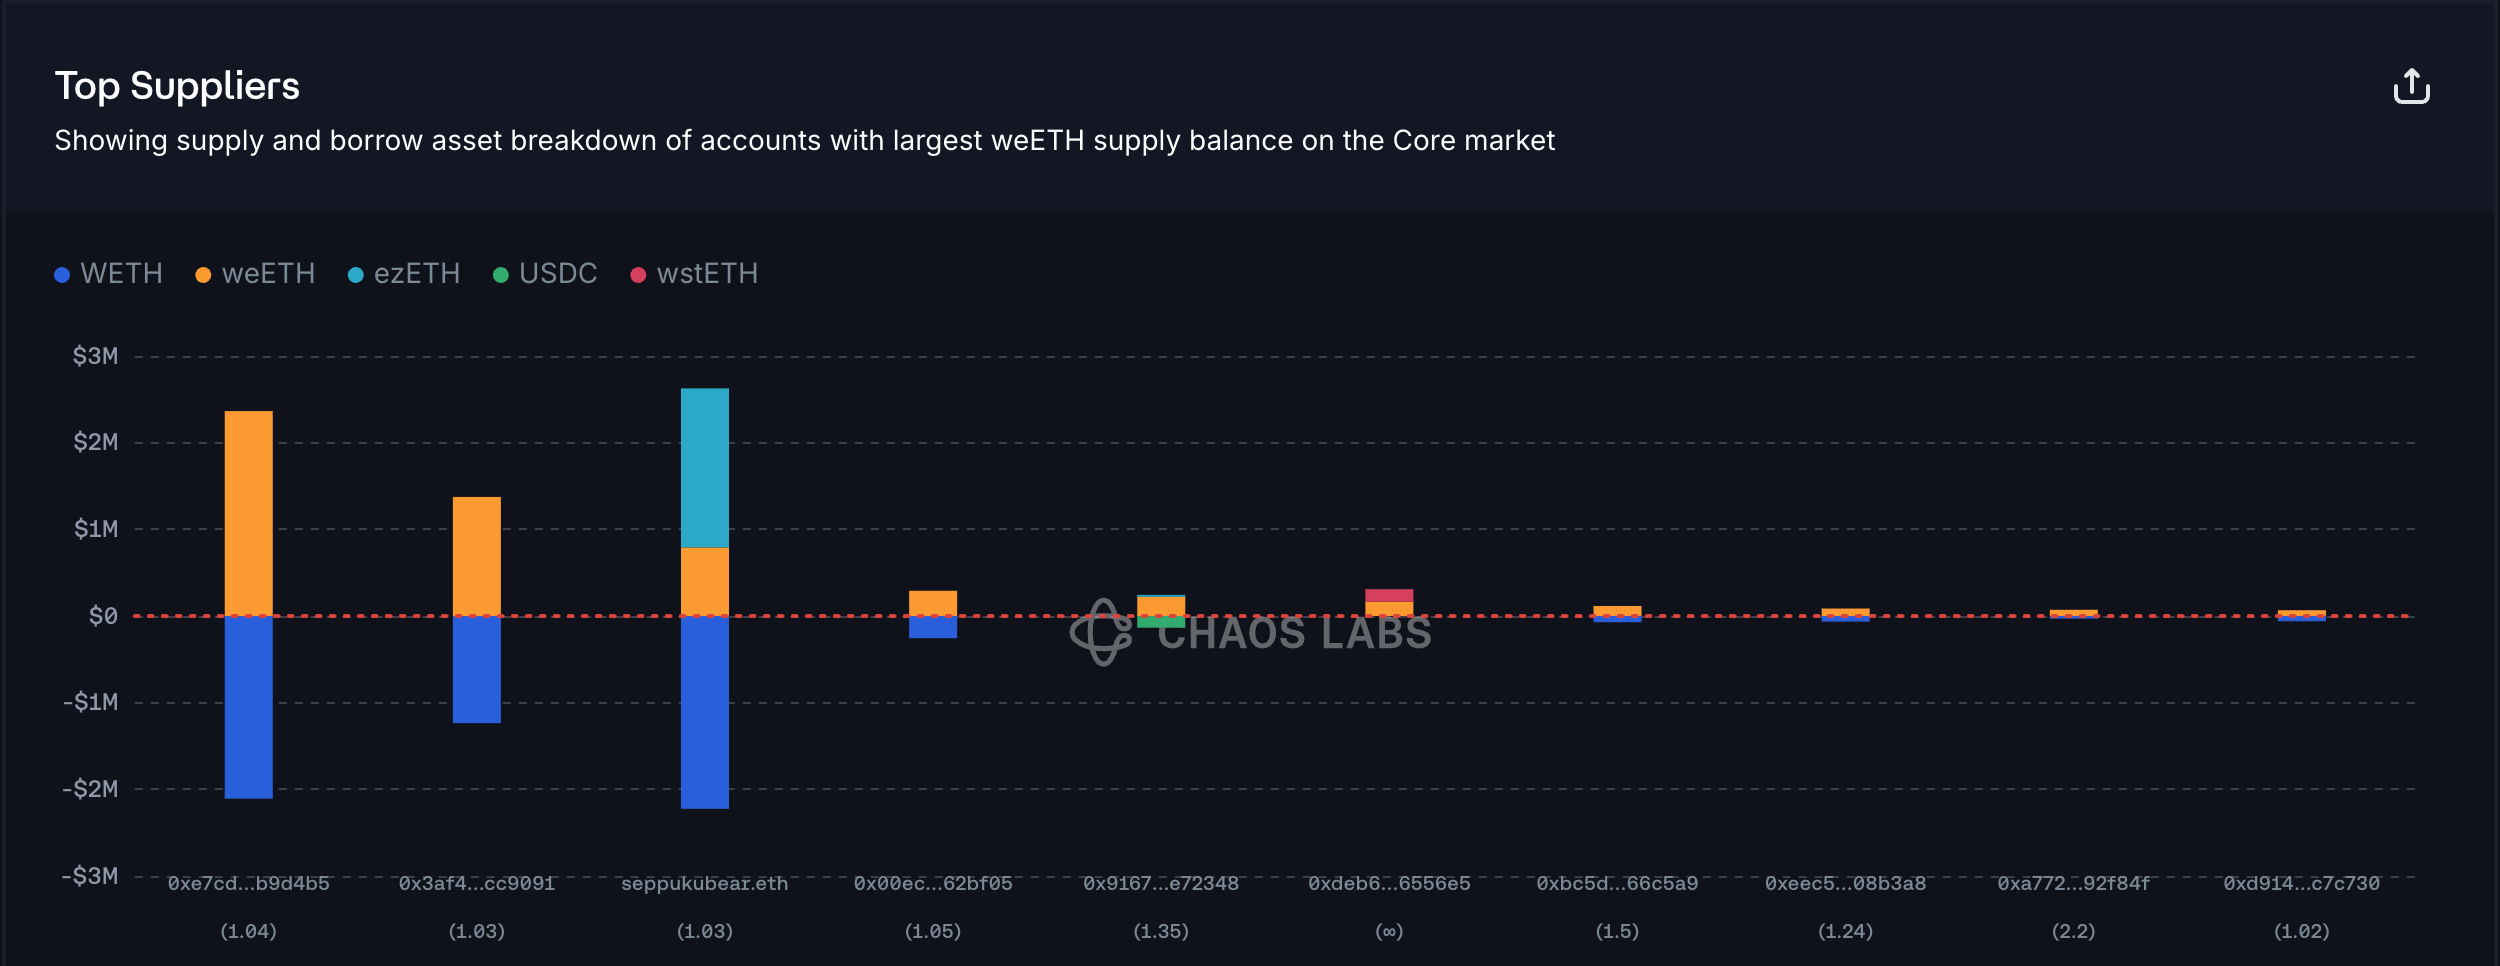Viewport: 2500px width, 966px height.
Task: Click the 0x00ec...62bf05 account label
Action: pyautogui.click(x=932, y=884)
